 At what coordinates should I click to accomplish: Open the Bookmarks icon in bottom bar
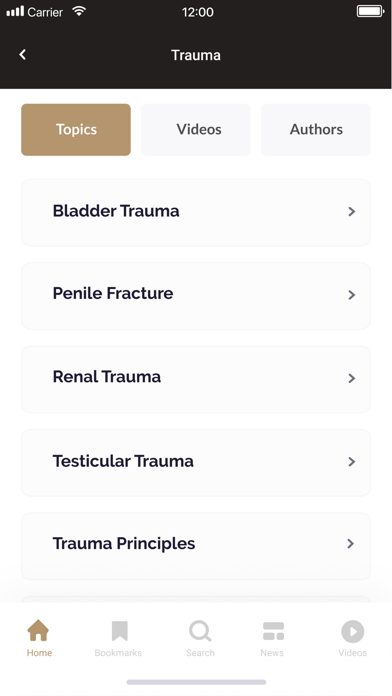(x=119, y=631)
